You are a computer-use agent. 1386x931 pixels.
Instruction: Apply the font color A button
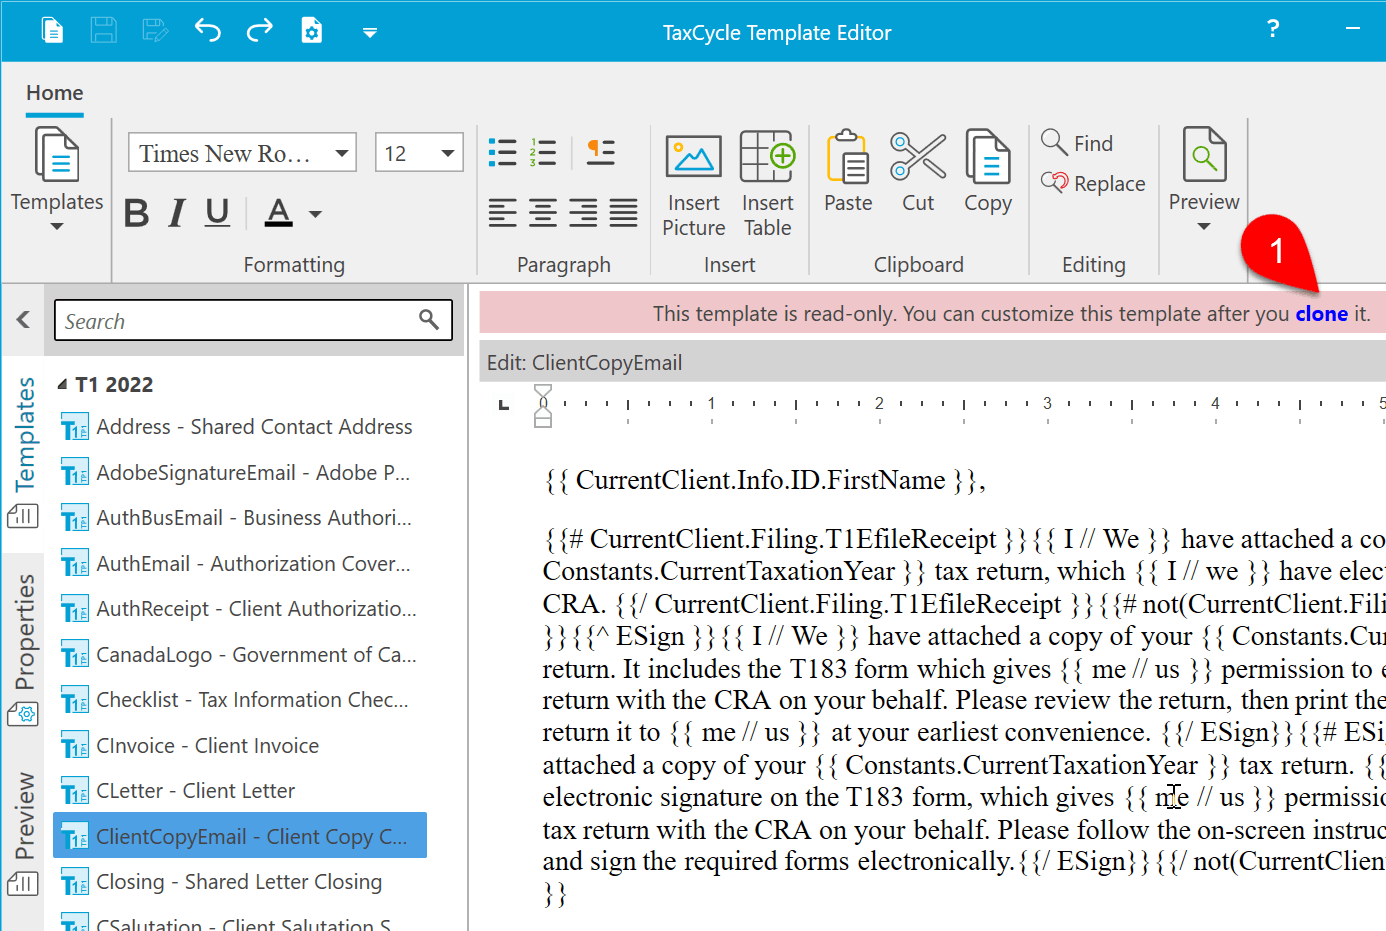click(279, 213)
